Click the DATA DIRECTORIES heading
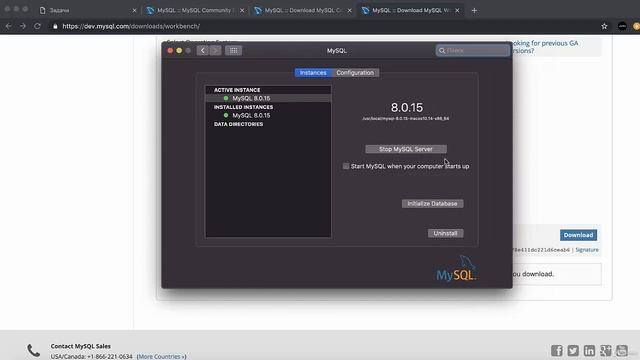The width and height of the screenshot is (640, 360). (238, 124)
